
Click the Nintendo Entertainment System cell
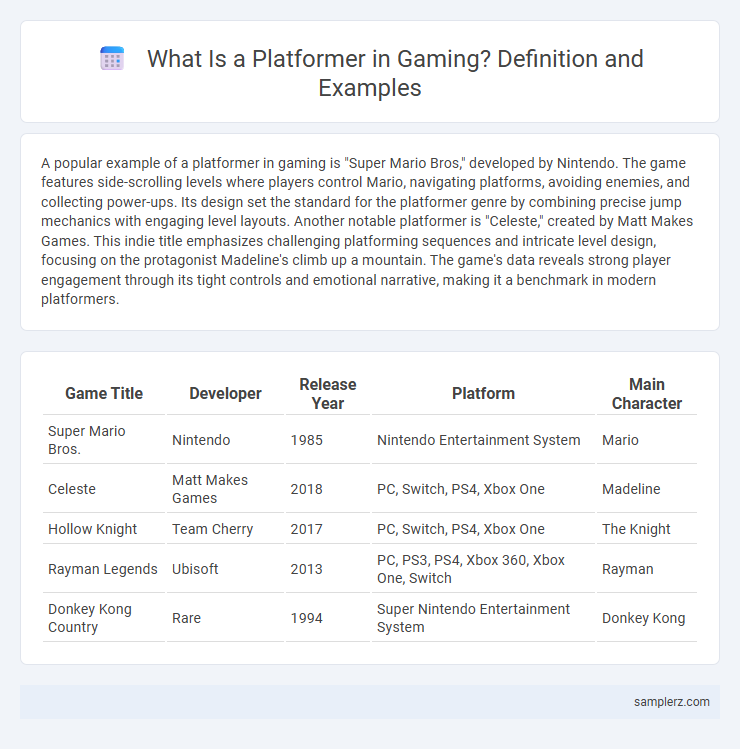click(x=483, y=440)
